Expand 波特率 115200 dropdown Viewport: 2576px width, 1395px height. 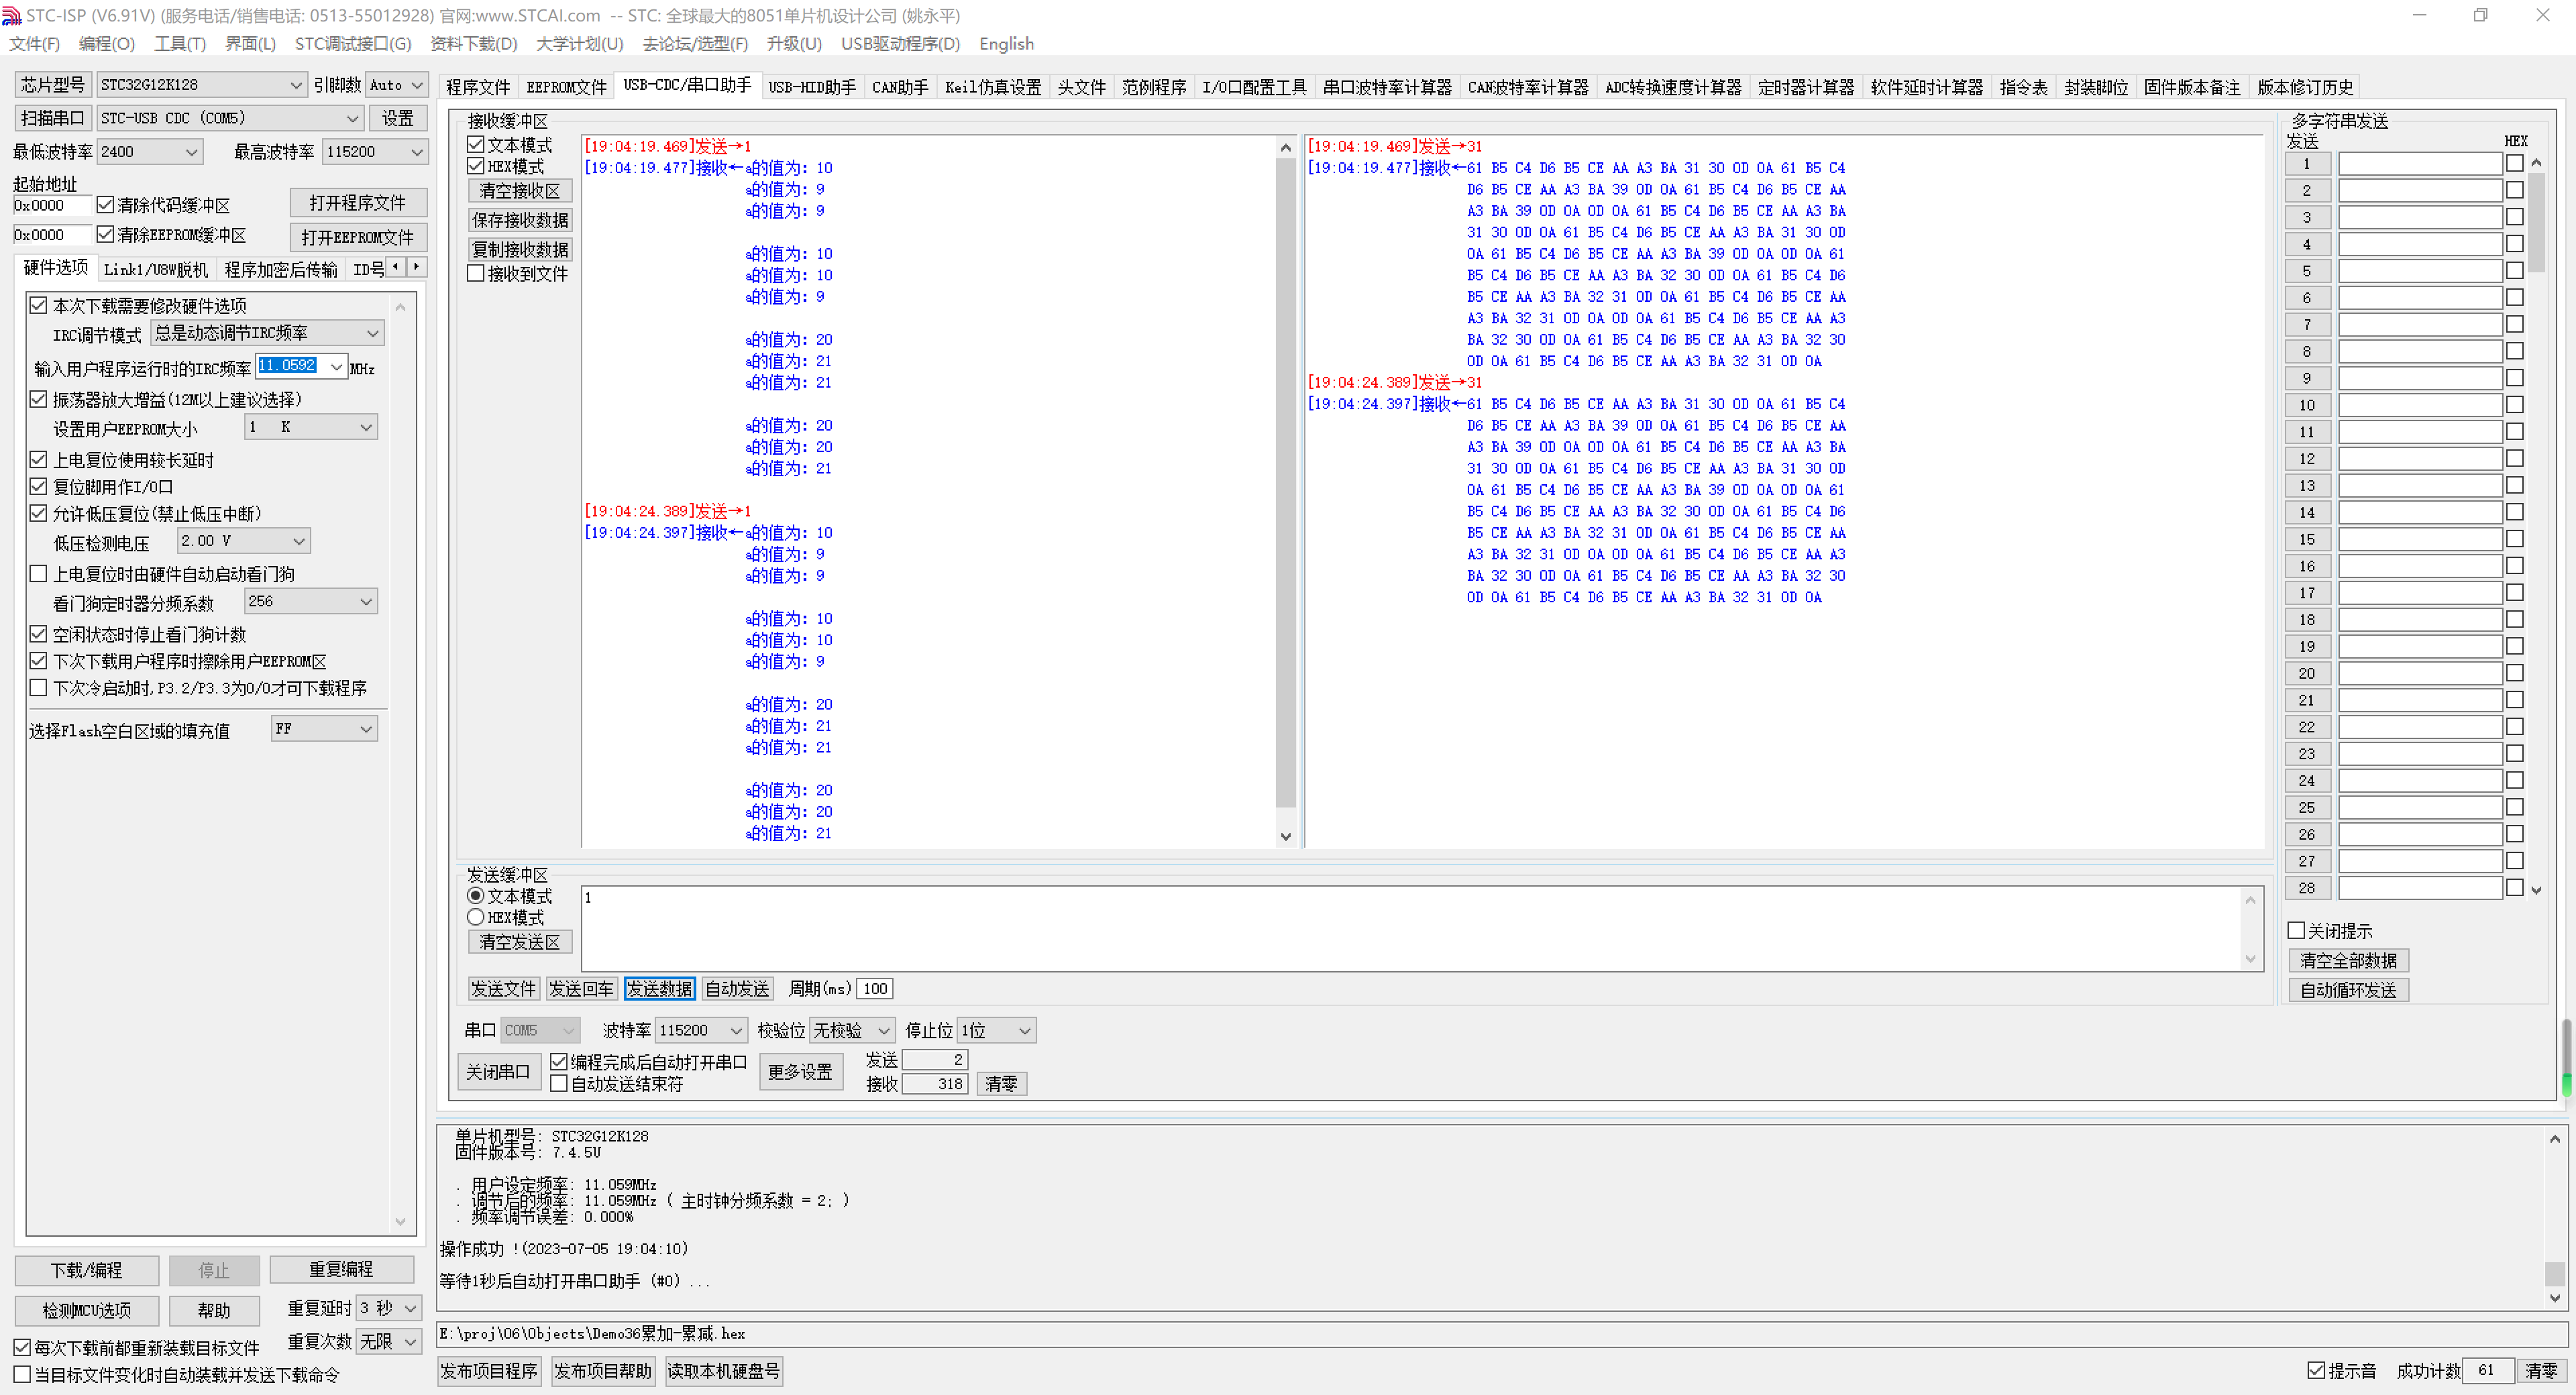(x=736, y=1030)
